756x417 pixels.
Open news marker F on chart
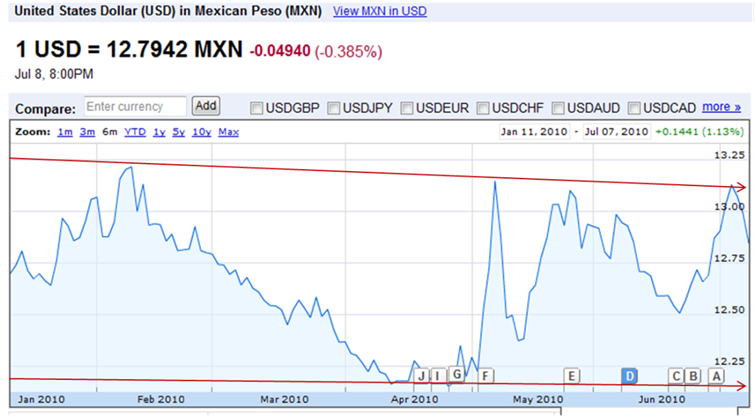click(486, 376)
